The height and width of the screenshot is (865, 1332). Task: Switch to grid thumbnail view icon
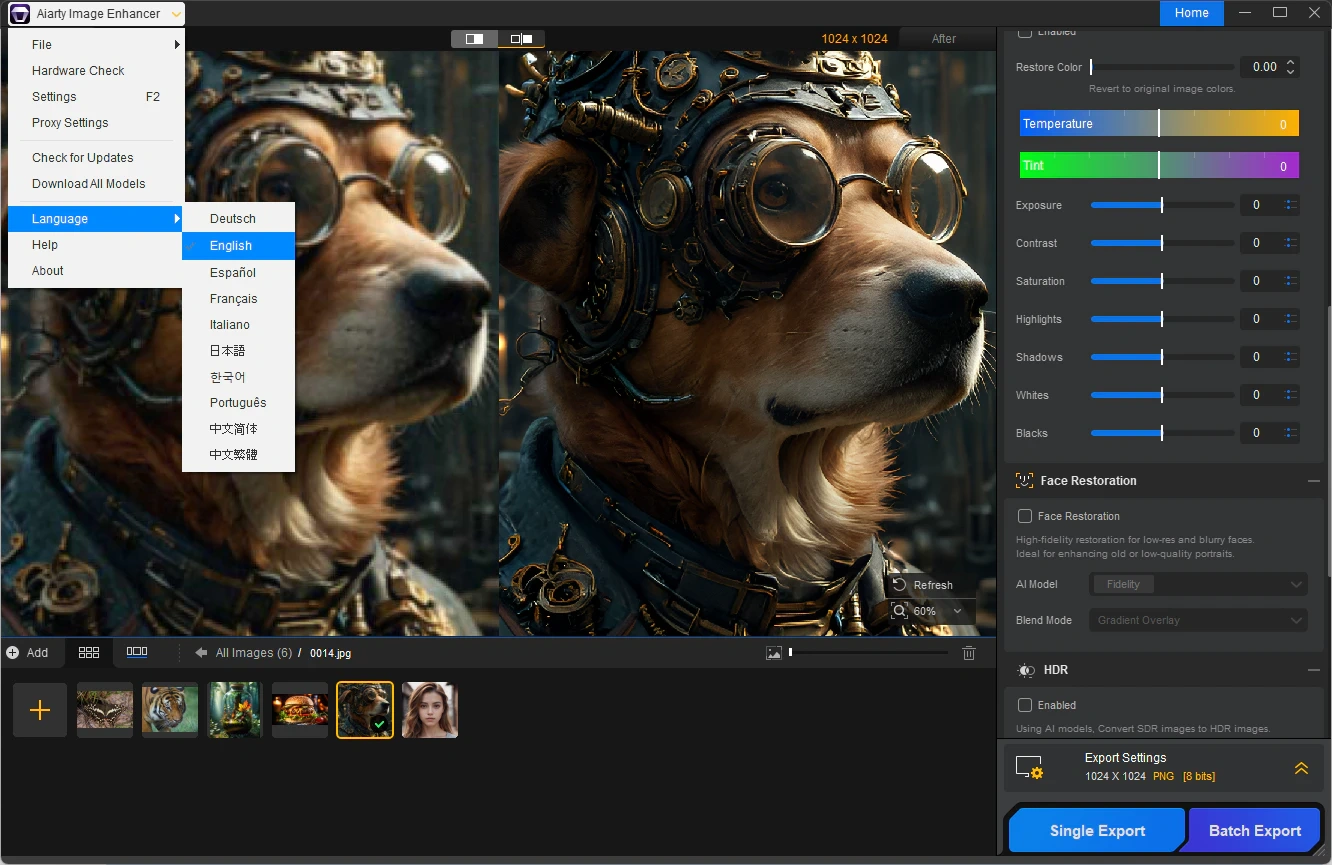pyautogui.click(x=89, y=652)
